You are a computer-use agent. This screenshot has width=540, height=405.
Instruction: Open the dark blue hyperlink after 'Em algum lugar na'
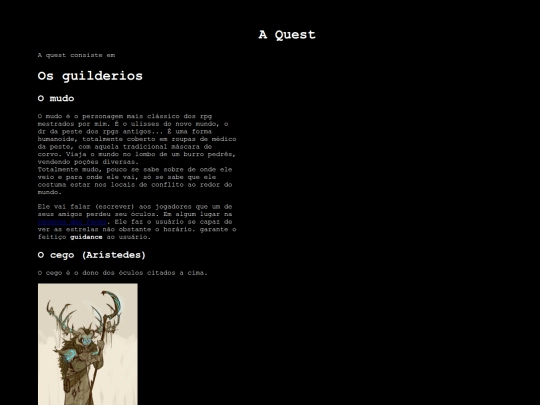[x=72, y=222]
